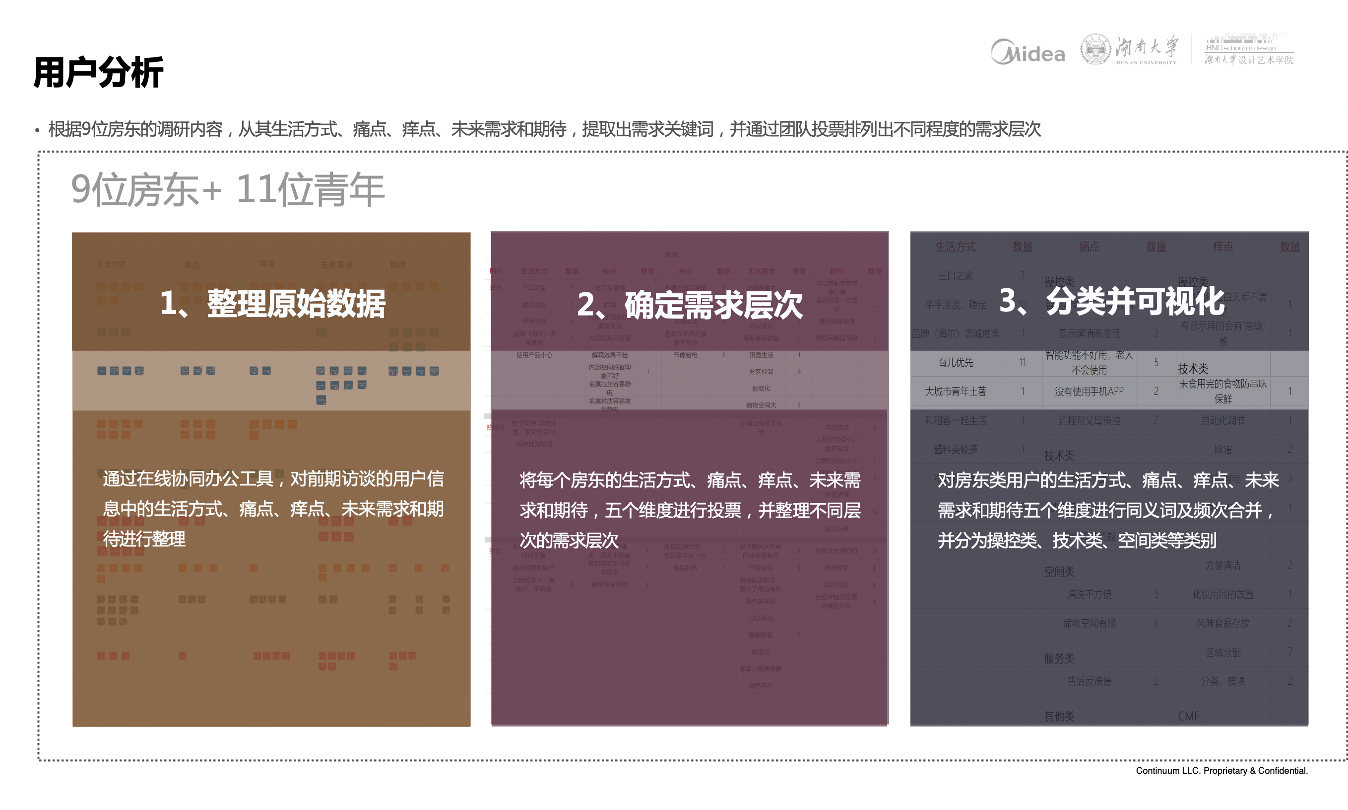
Task: Click the 风味食品存放 table cell
Action: (x=1222, y=623)
